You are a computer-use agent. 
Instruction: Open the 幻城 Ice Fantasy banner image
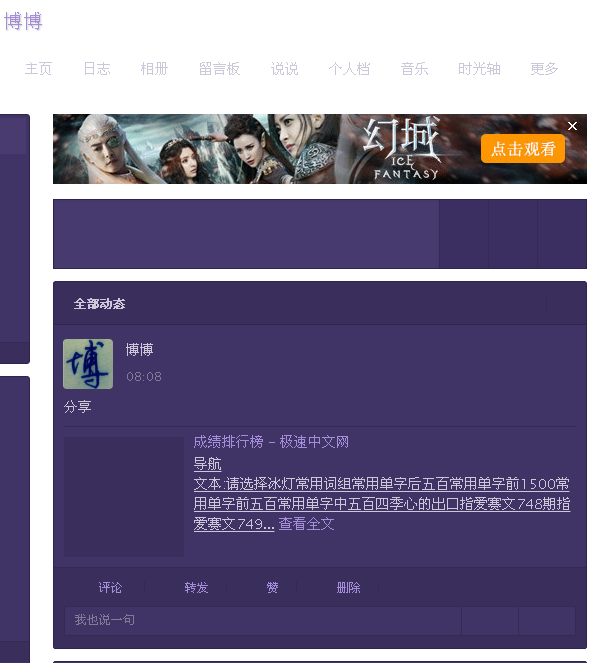[320, 149]
